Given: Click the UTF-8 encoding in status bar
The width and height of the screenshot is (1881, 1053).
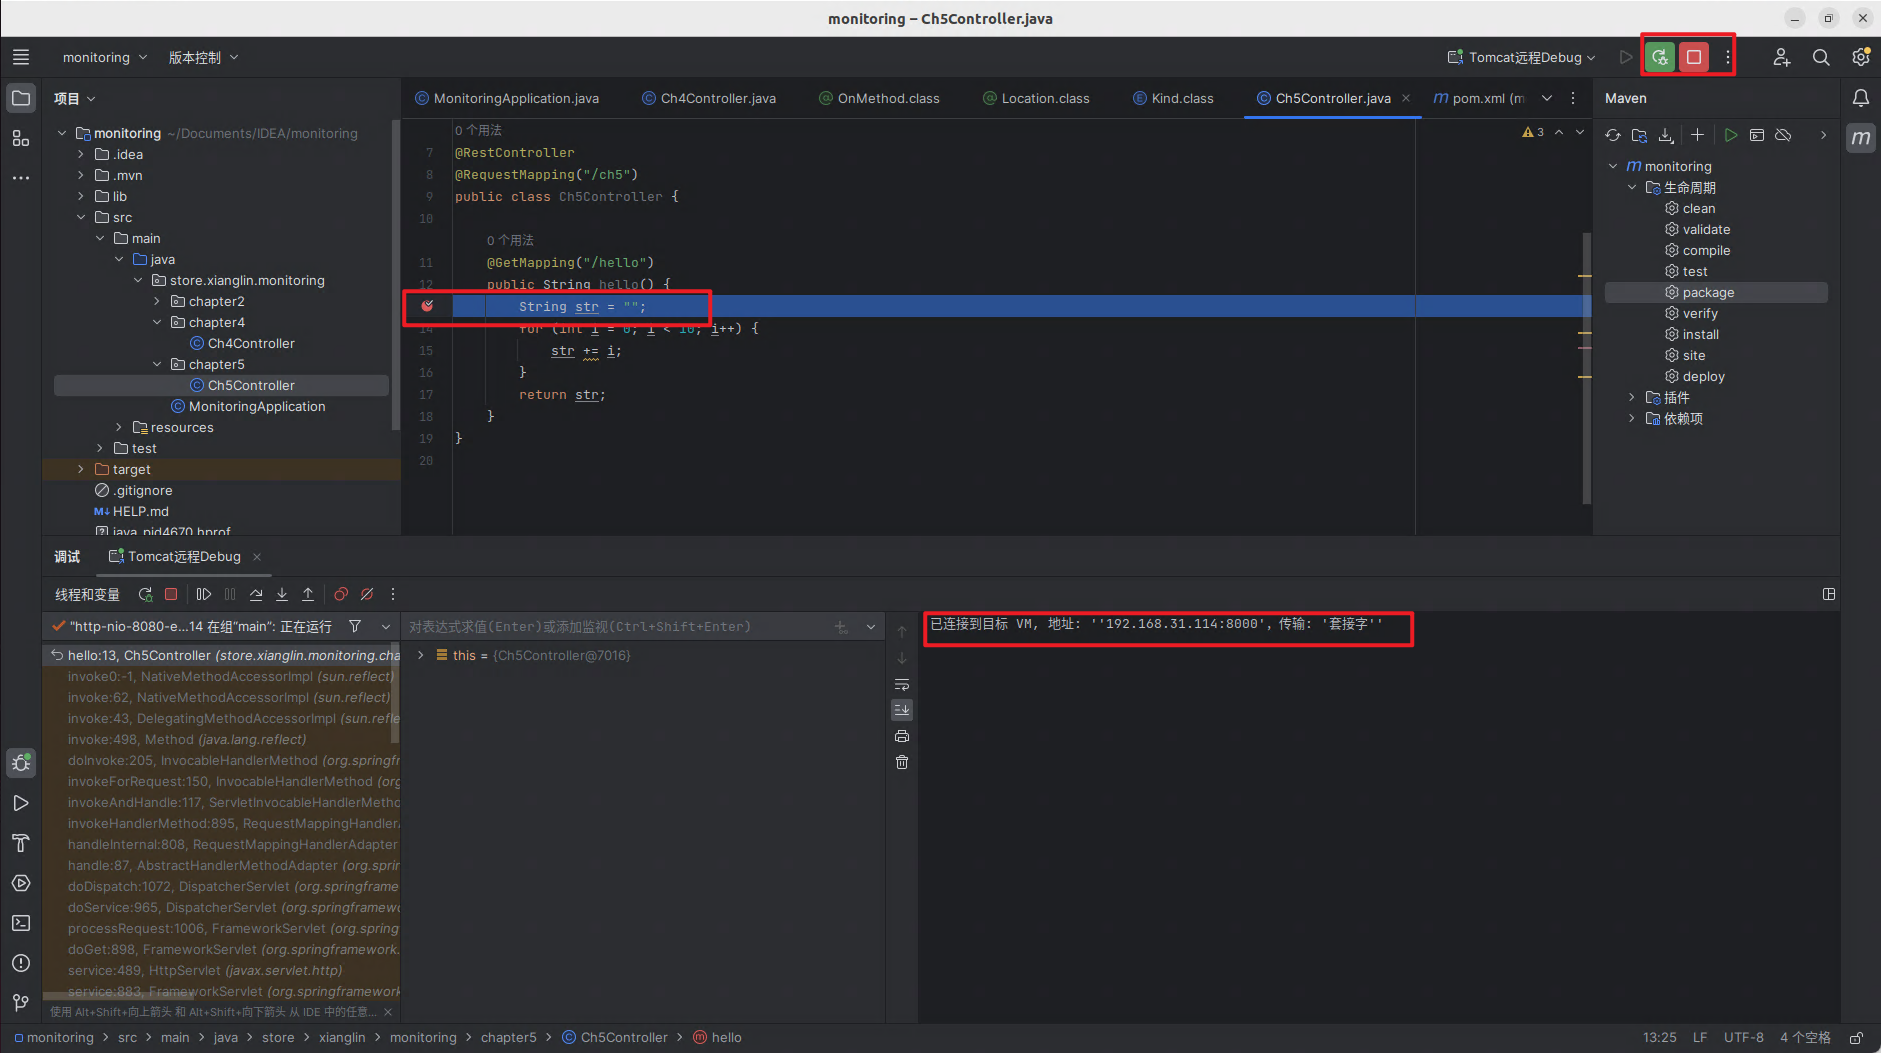Looking at the screenshot, I should (1744, 1038).
